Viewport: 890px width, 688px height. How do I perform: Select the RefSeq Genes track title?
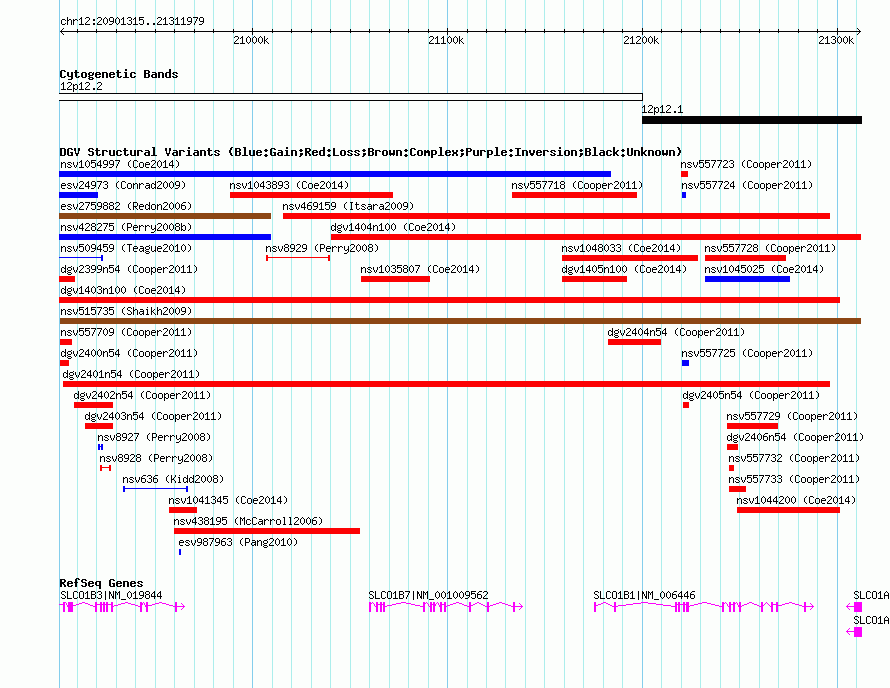pos(101,583)
